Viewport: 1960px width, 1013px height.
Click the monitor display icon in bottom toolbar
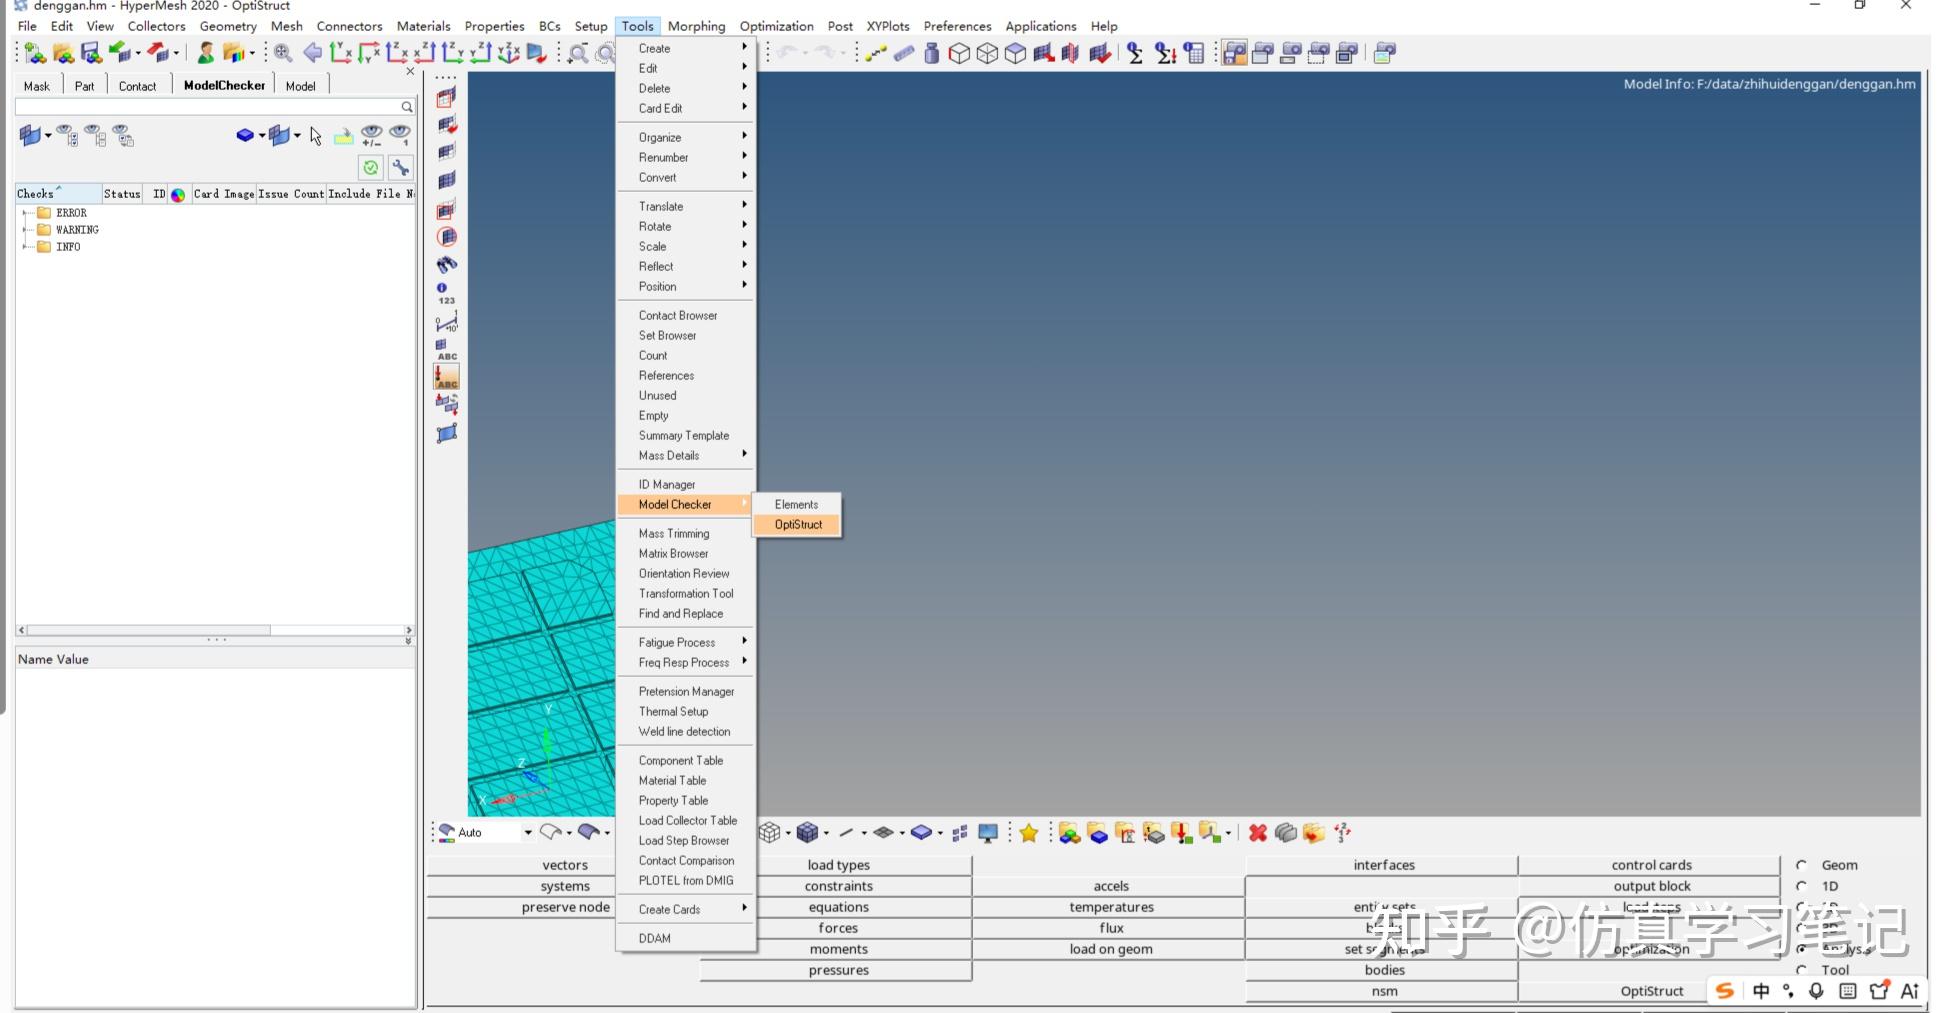(988, 832)
